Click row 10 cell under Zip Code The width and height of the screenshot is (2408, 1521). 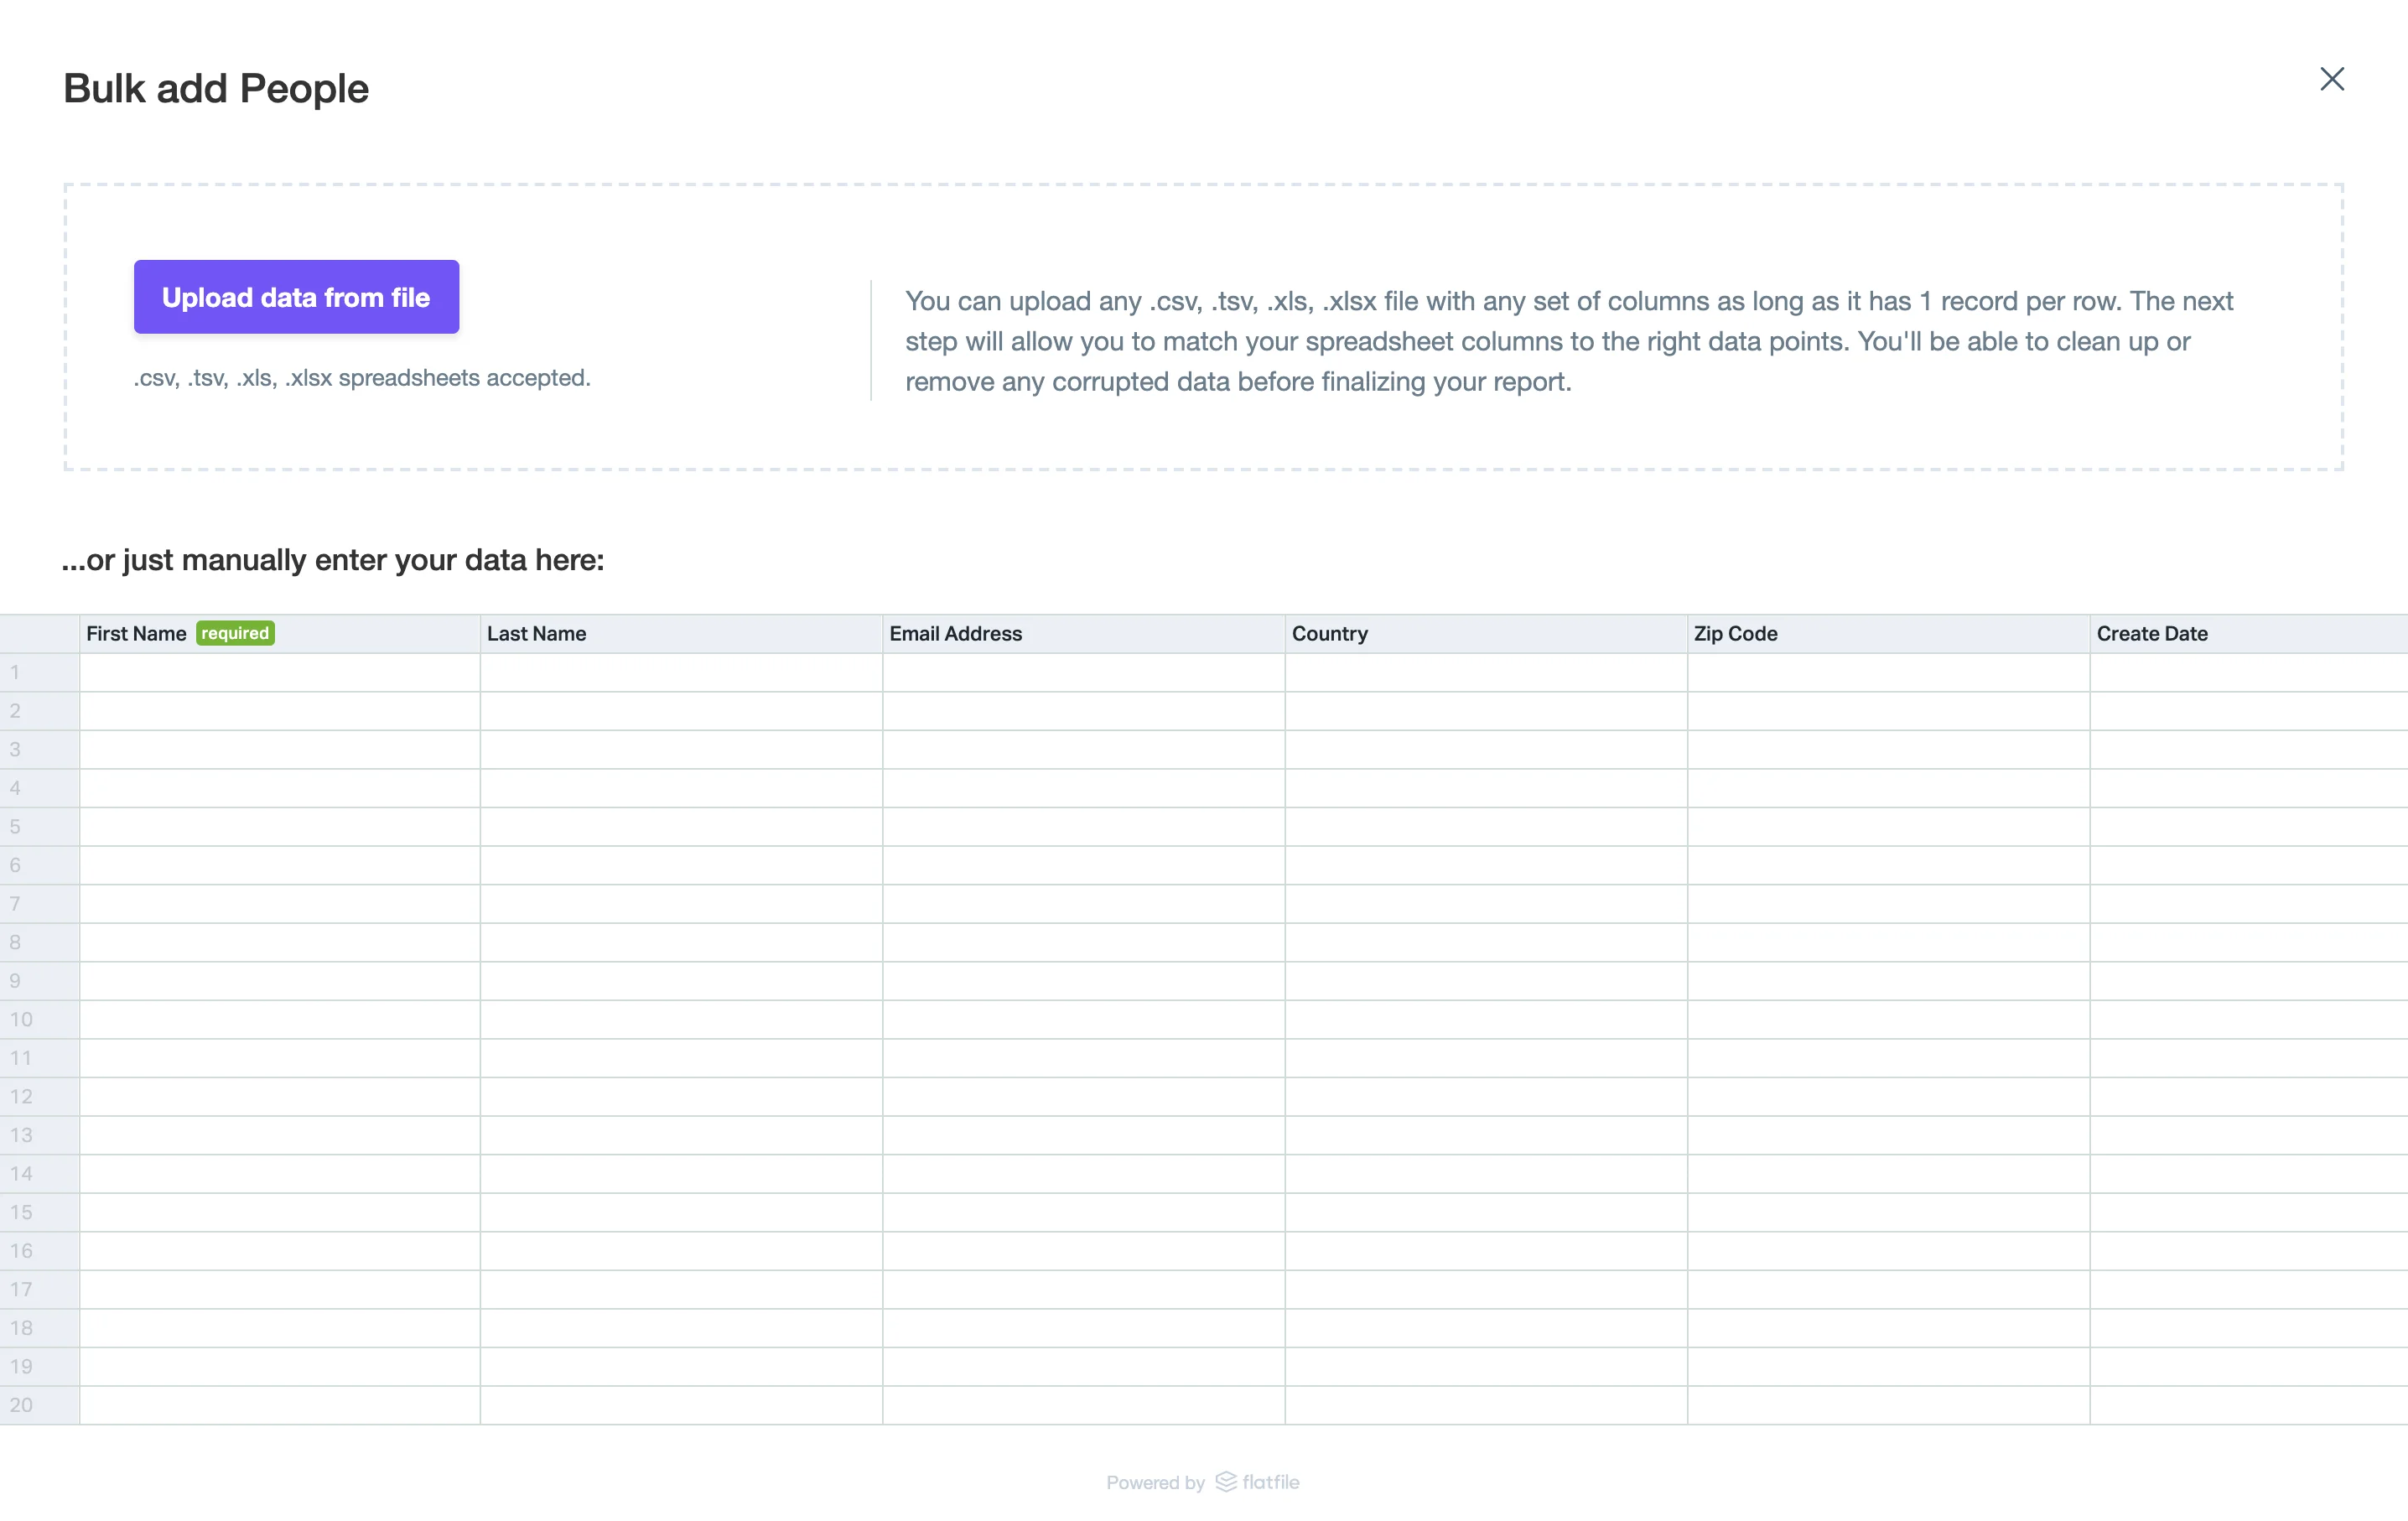click(x=1887, y=1019)
